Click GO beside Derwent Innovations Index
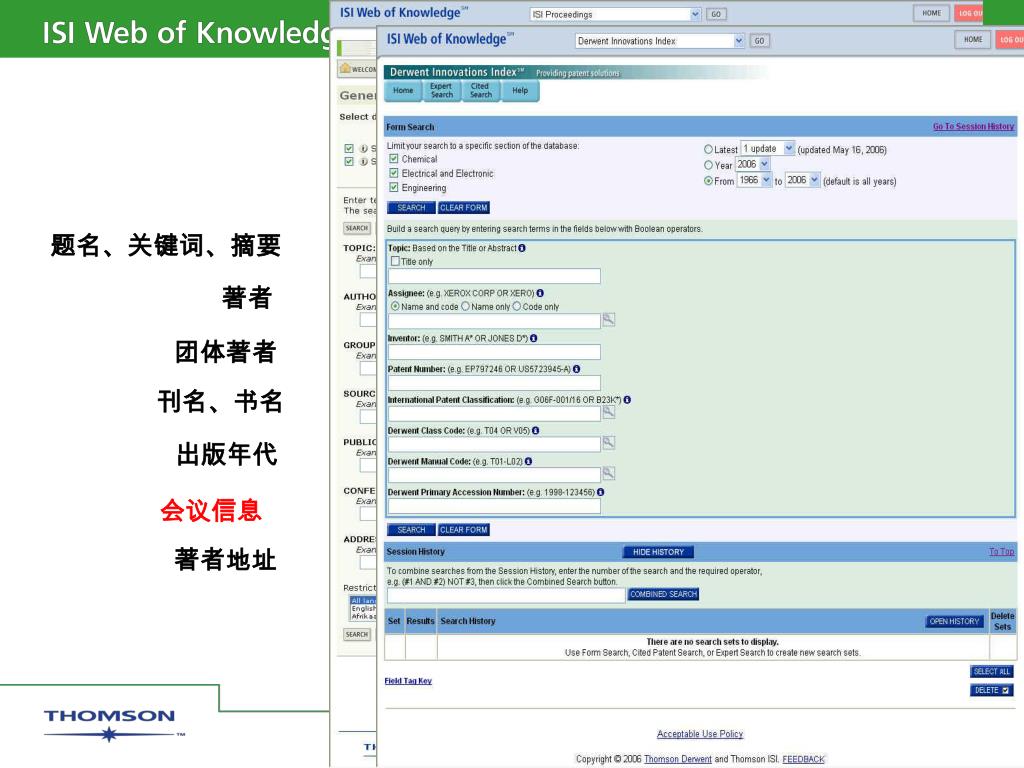Screen dimensions: 1024x768 pos(760,40)
